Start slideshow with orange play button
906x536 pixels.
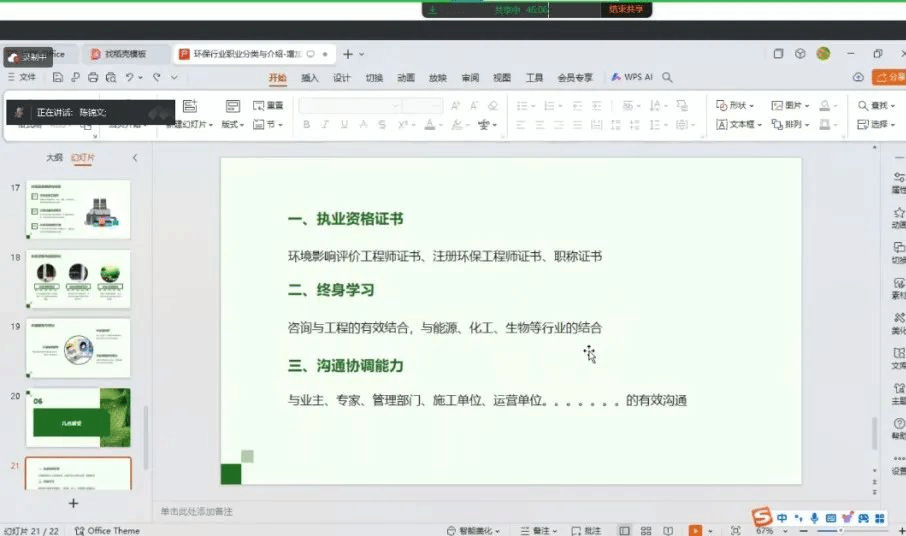695,530
